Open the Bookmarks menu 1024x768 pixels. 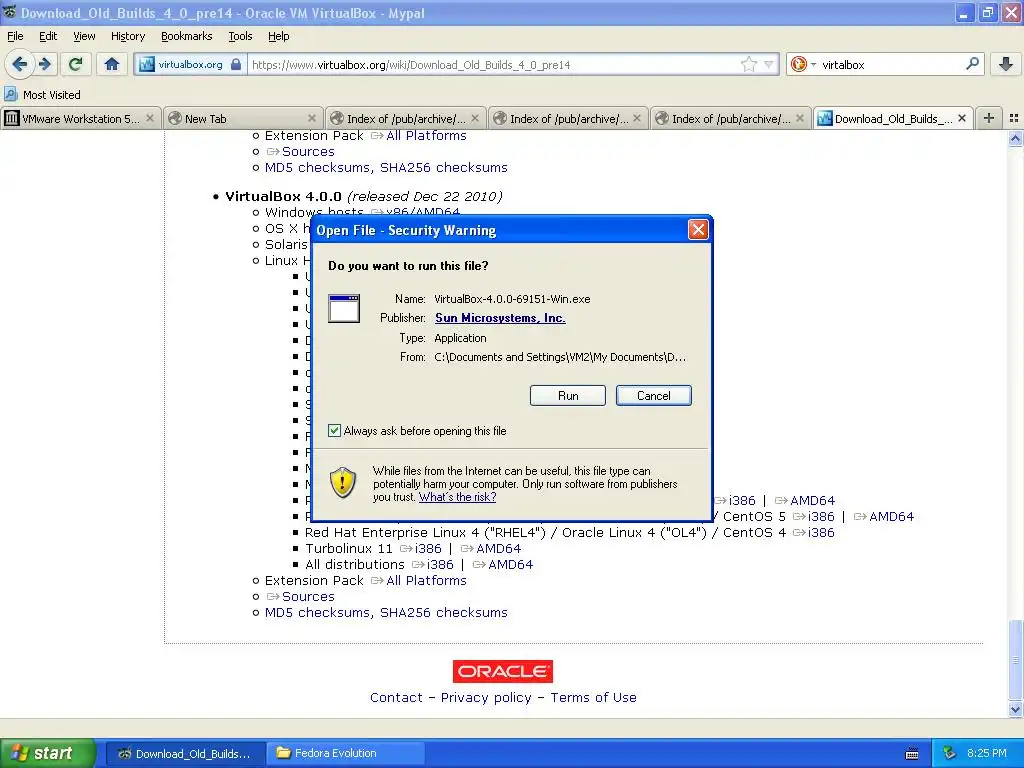[x=186, y=36]
